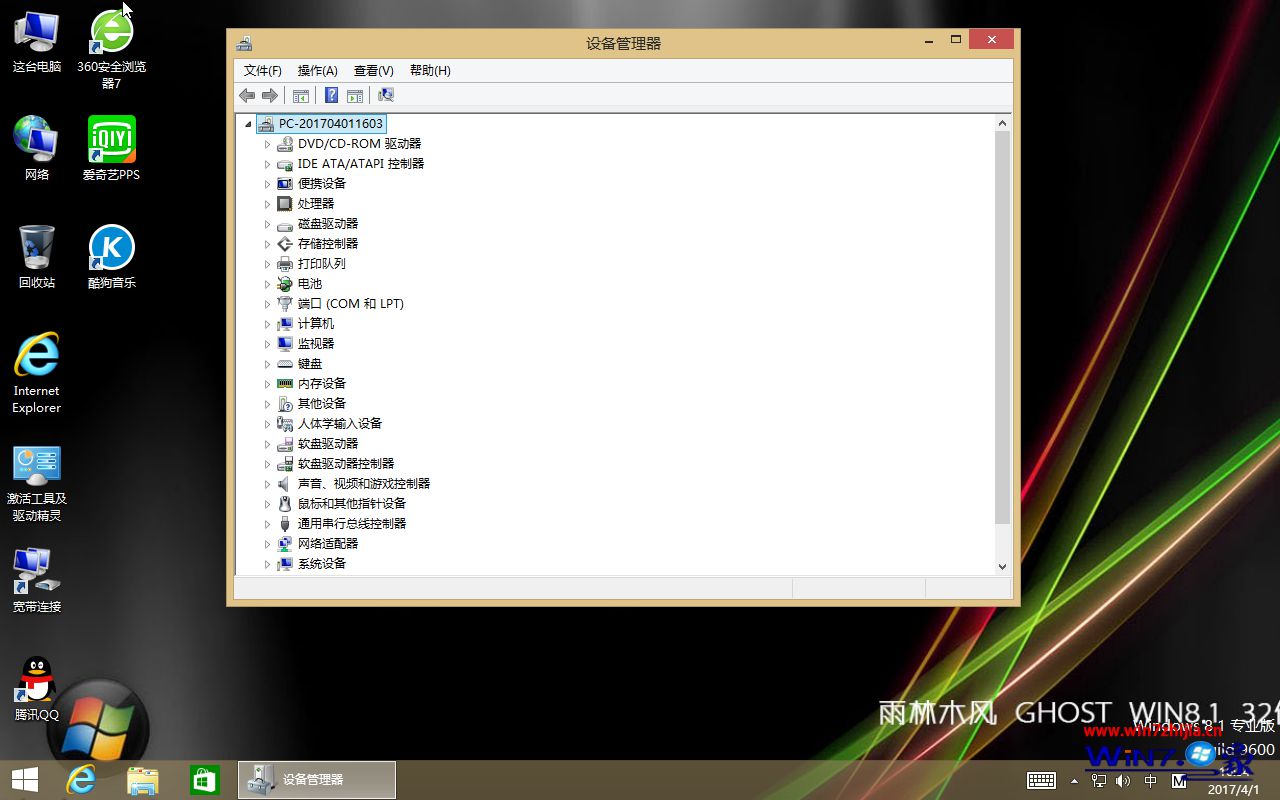Click the show/hide console tree toolbar icon
Viewport: 1280px width, 800px height.
pos(300,95)
